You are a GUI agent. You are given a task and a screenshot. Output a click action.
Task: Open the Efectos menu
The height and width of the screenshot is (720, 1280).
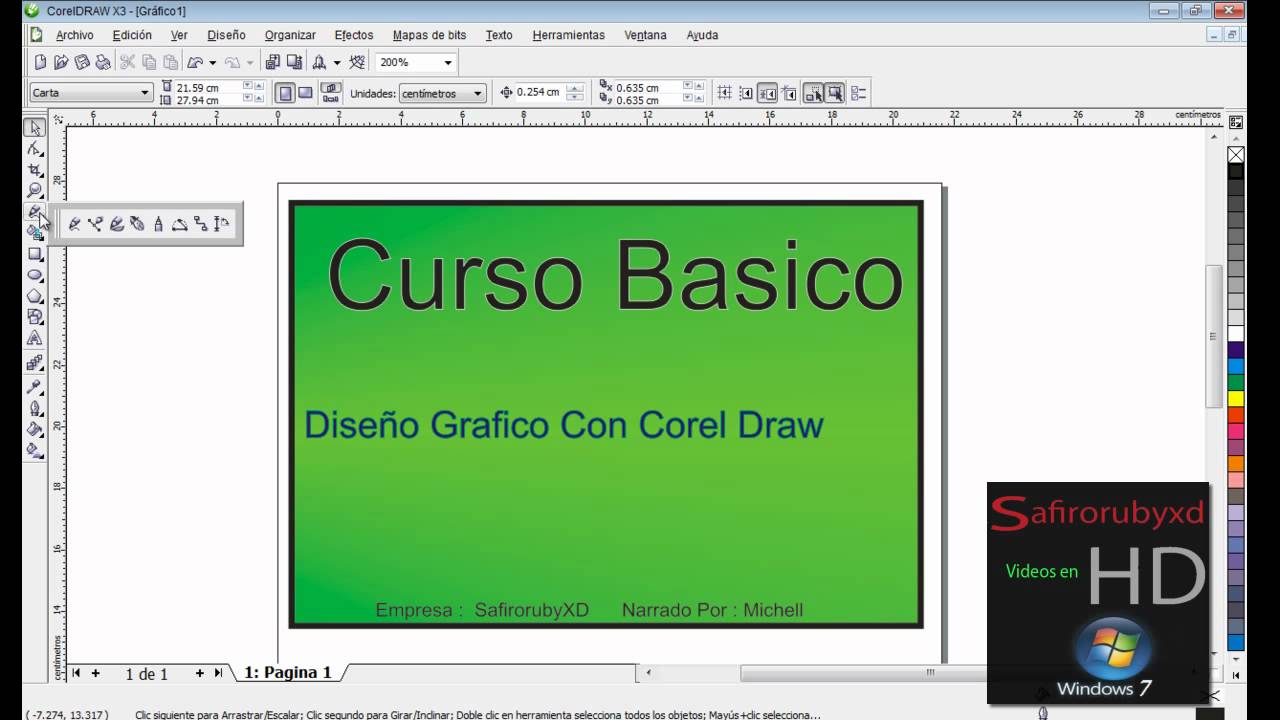[x=354, y=35]
